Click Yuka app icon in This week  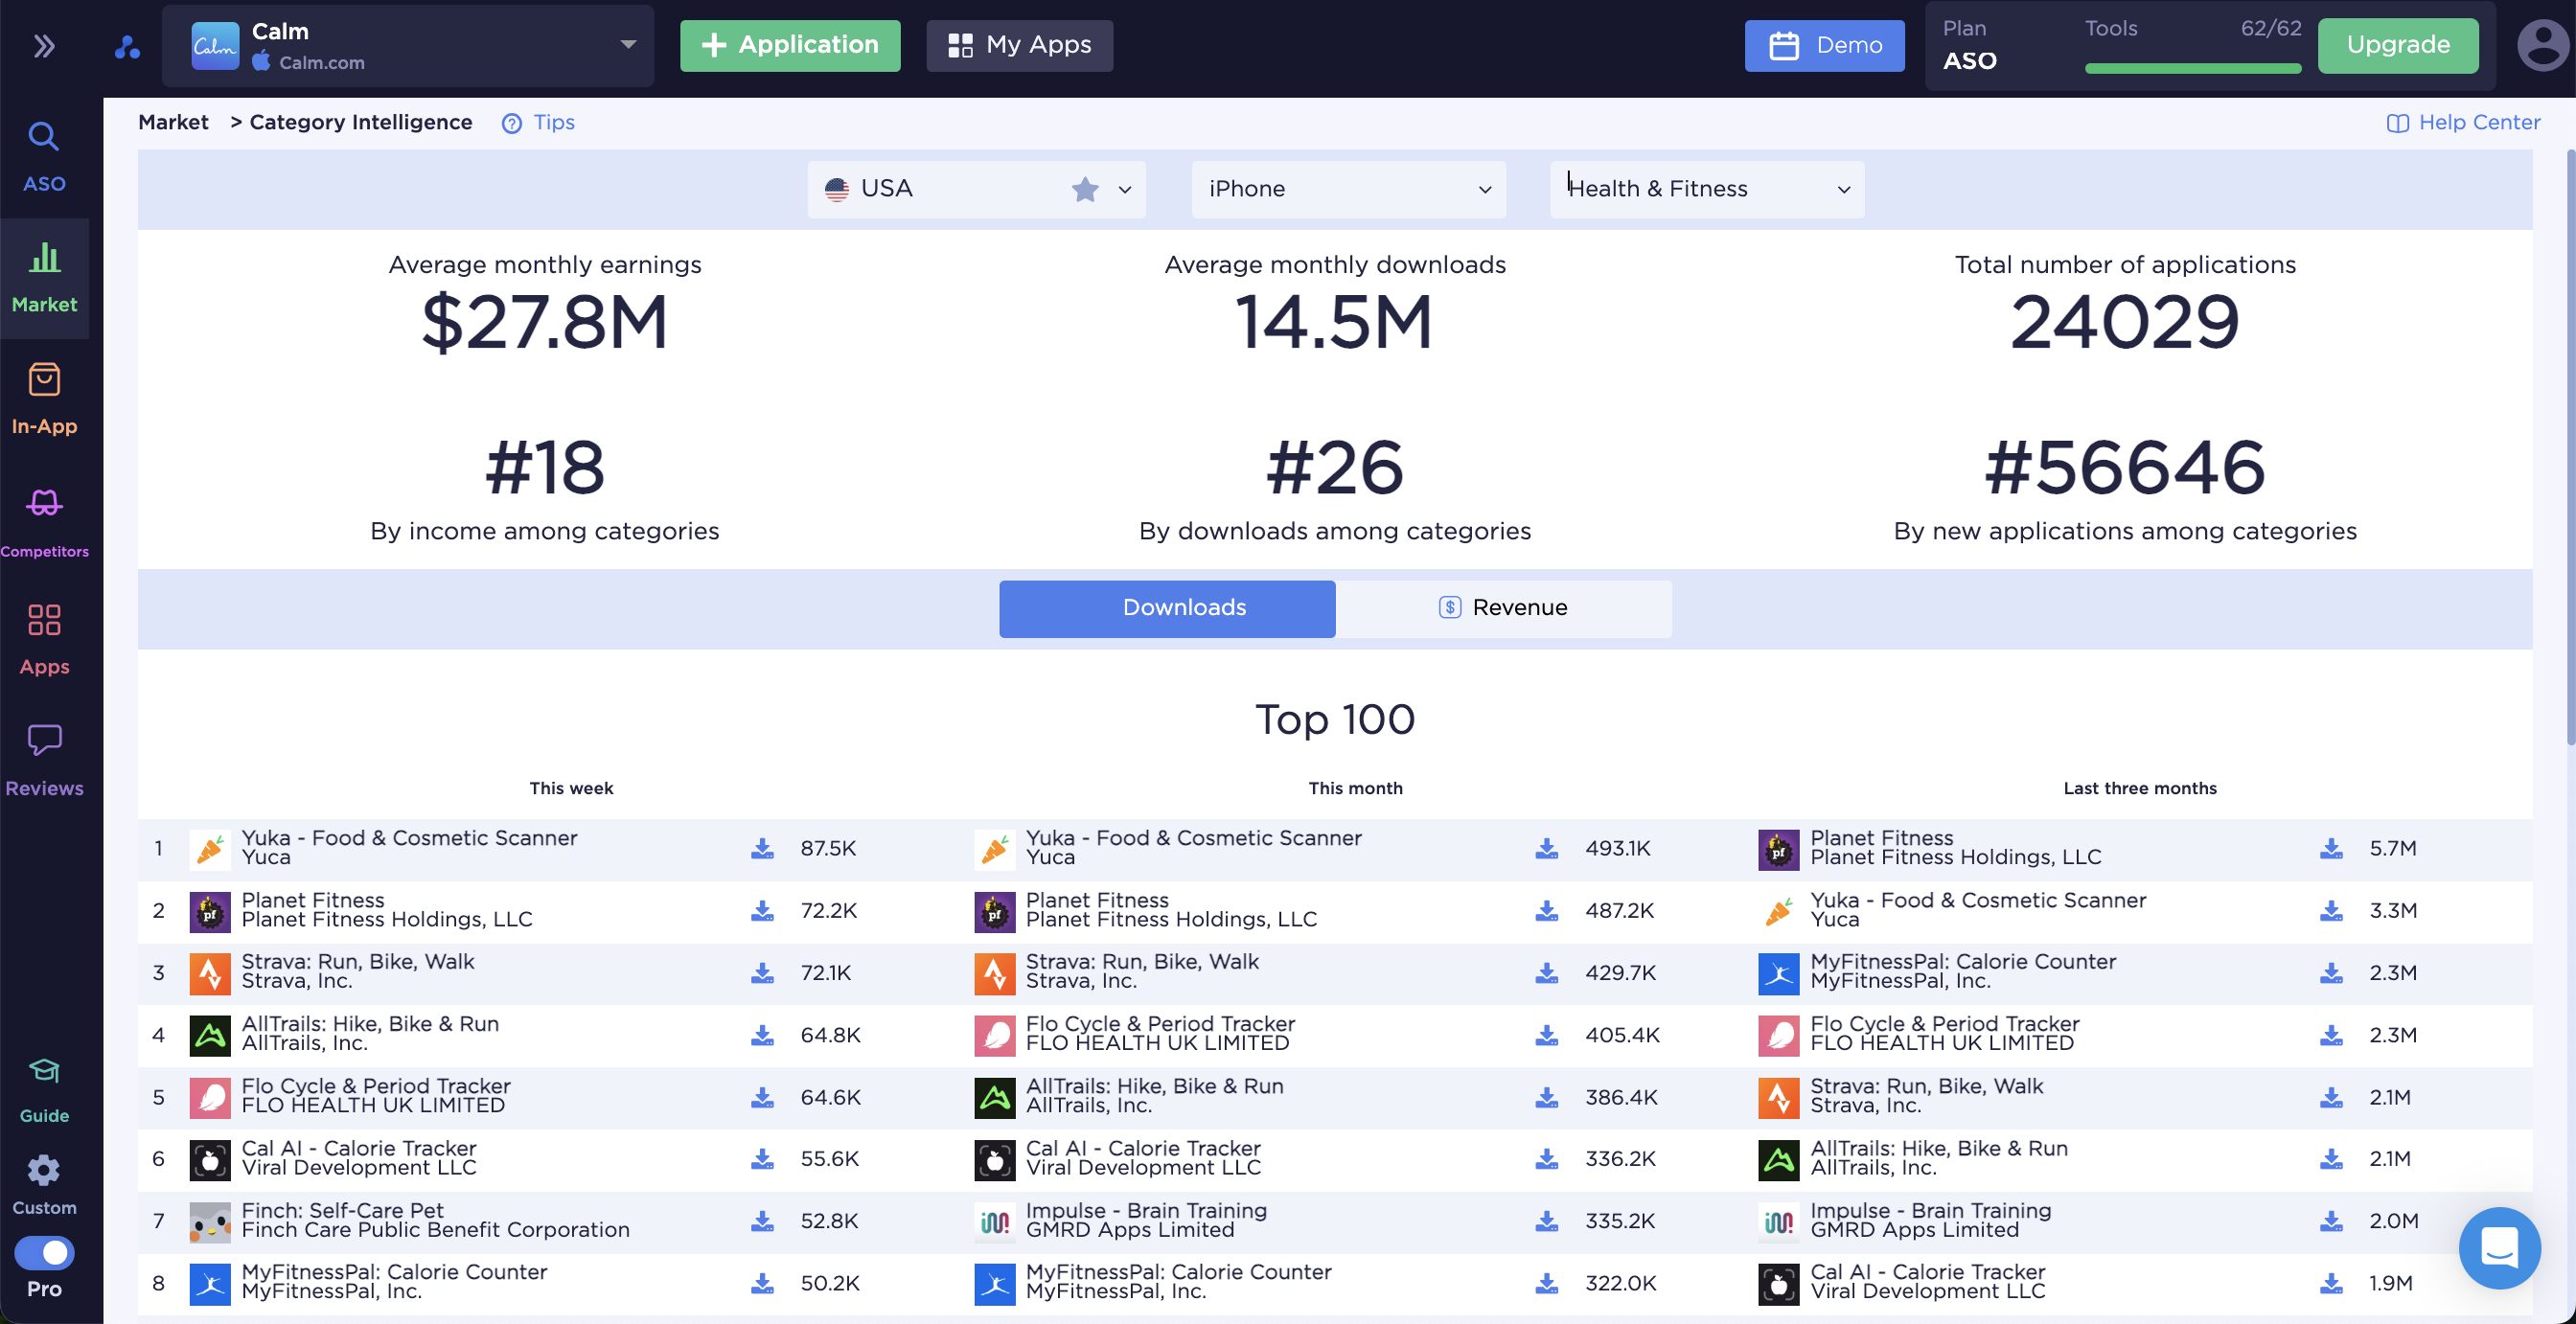(x=210, y=848)
